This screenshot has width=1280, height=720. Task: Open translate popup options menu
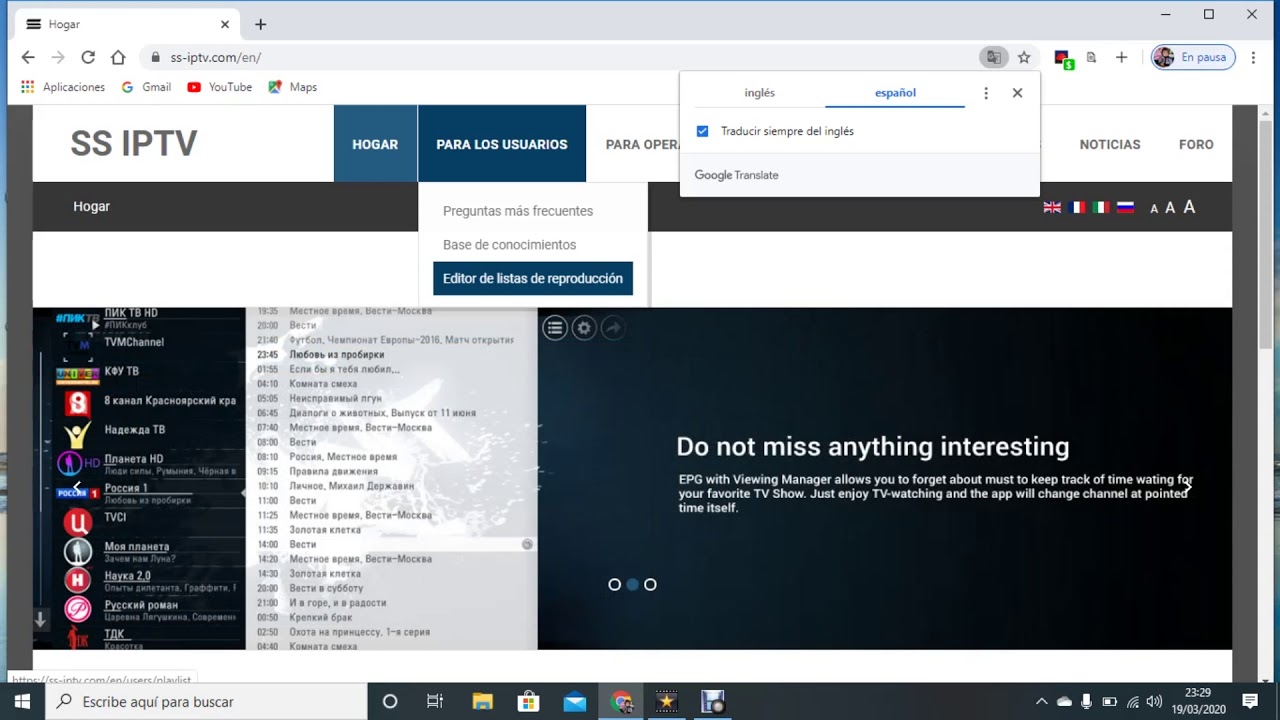[986, 93]
